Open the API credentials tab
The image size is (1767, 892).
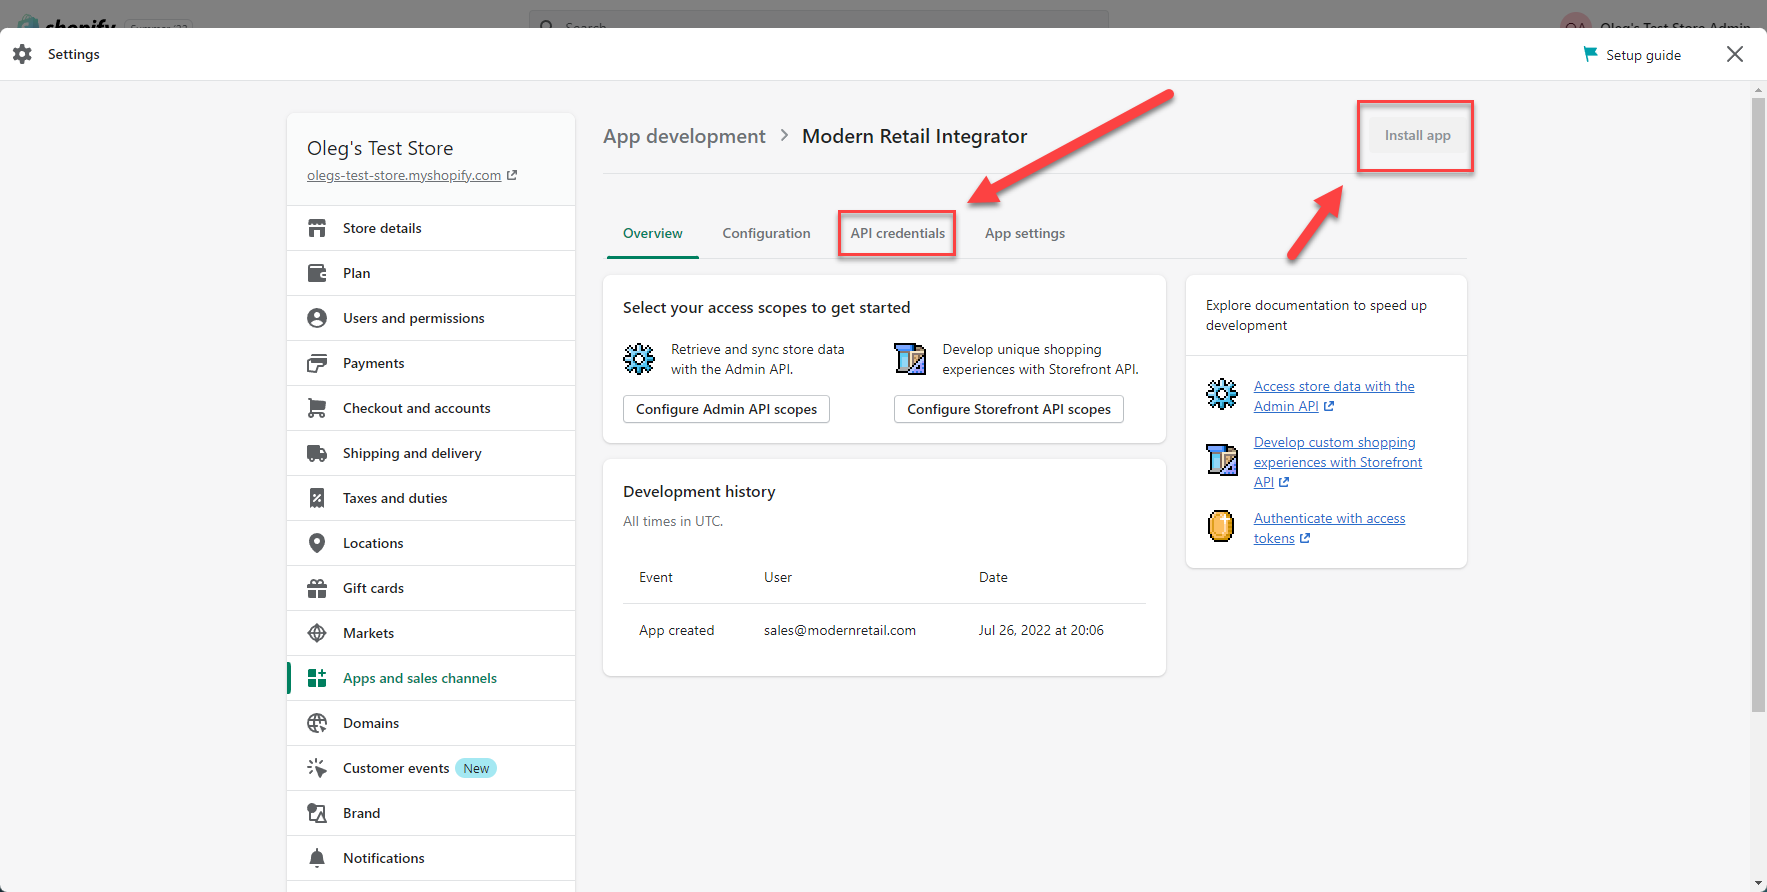[898, 233]
